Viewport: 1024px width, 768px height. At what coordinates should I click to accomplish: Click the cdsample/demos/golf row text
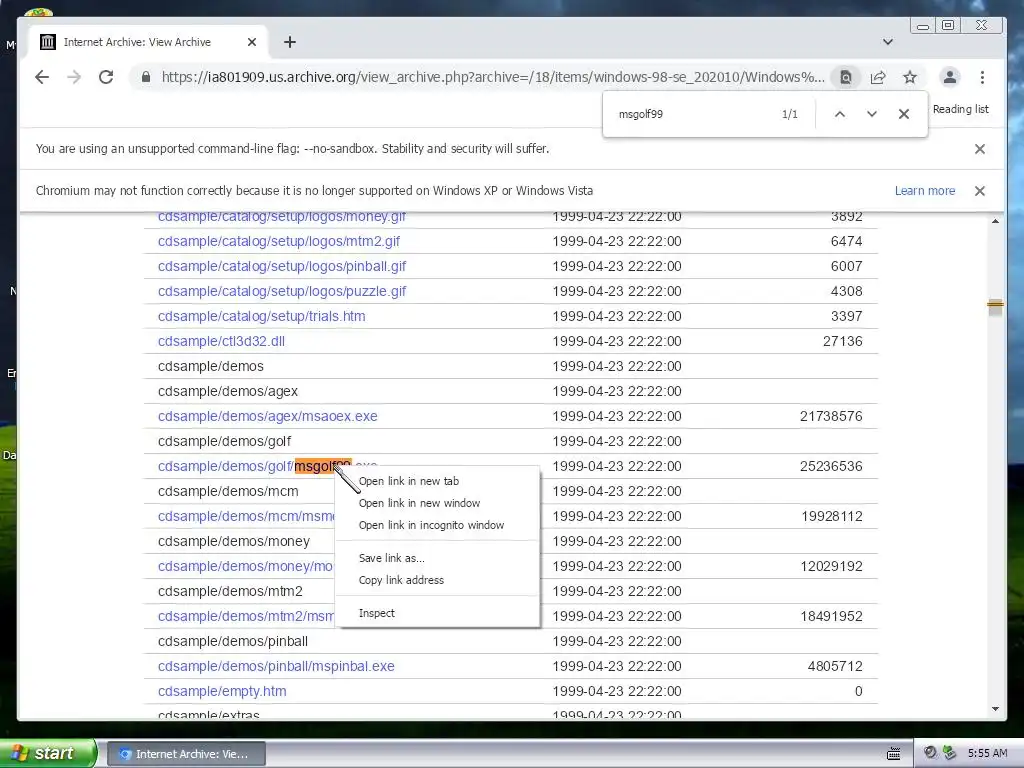tap(225, 441)
